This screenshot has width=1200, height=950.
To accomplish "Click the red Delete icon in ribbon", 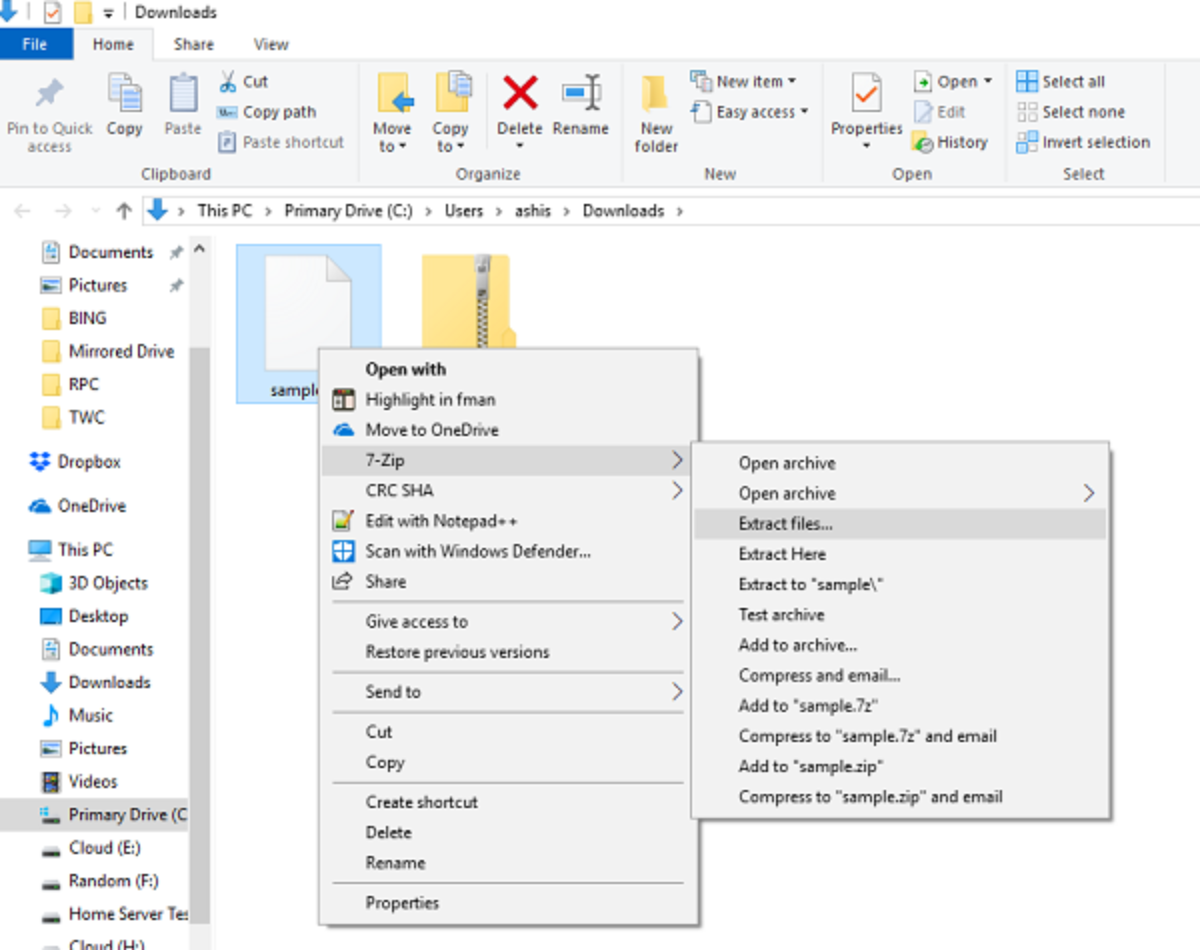I will coord(519,94).
